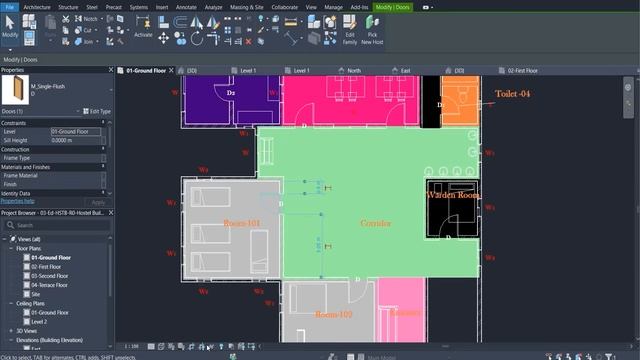Click the Visual Style icon in view control bar
Screen dimensions: 640x360
(161, 347)
